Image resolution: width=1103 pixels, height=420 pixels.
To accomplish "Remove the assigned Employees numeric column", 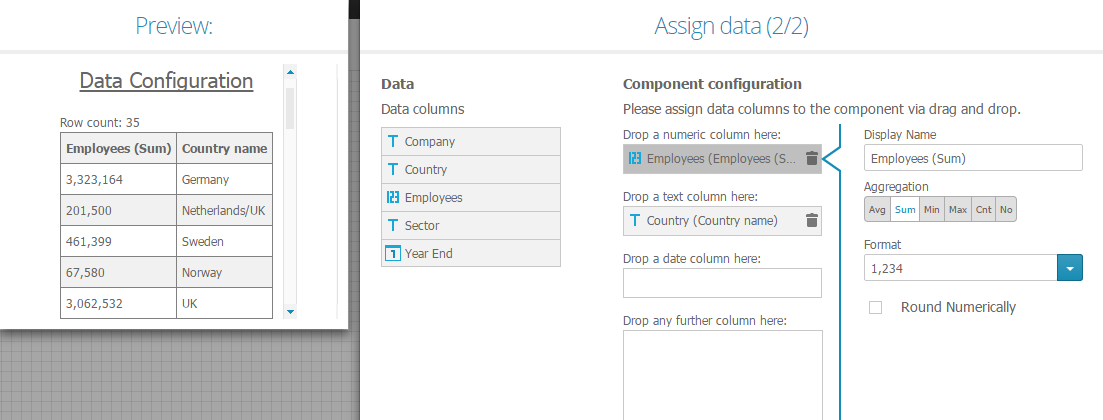I will pos(811,158).
